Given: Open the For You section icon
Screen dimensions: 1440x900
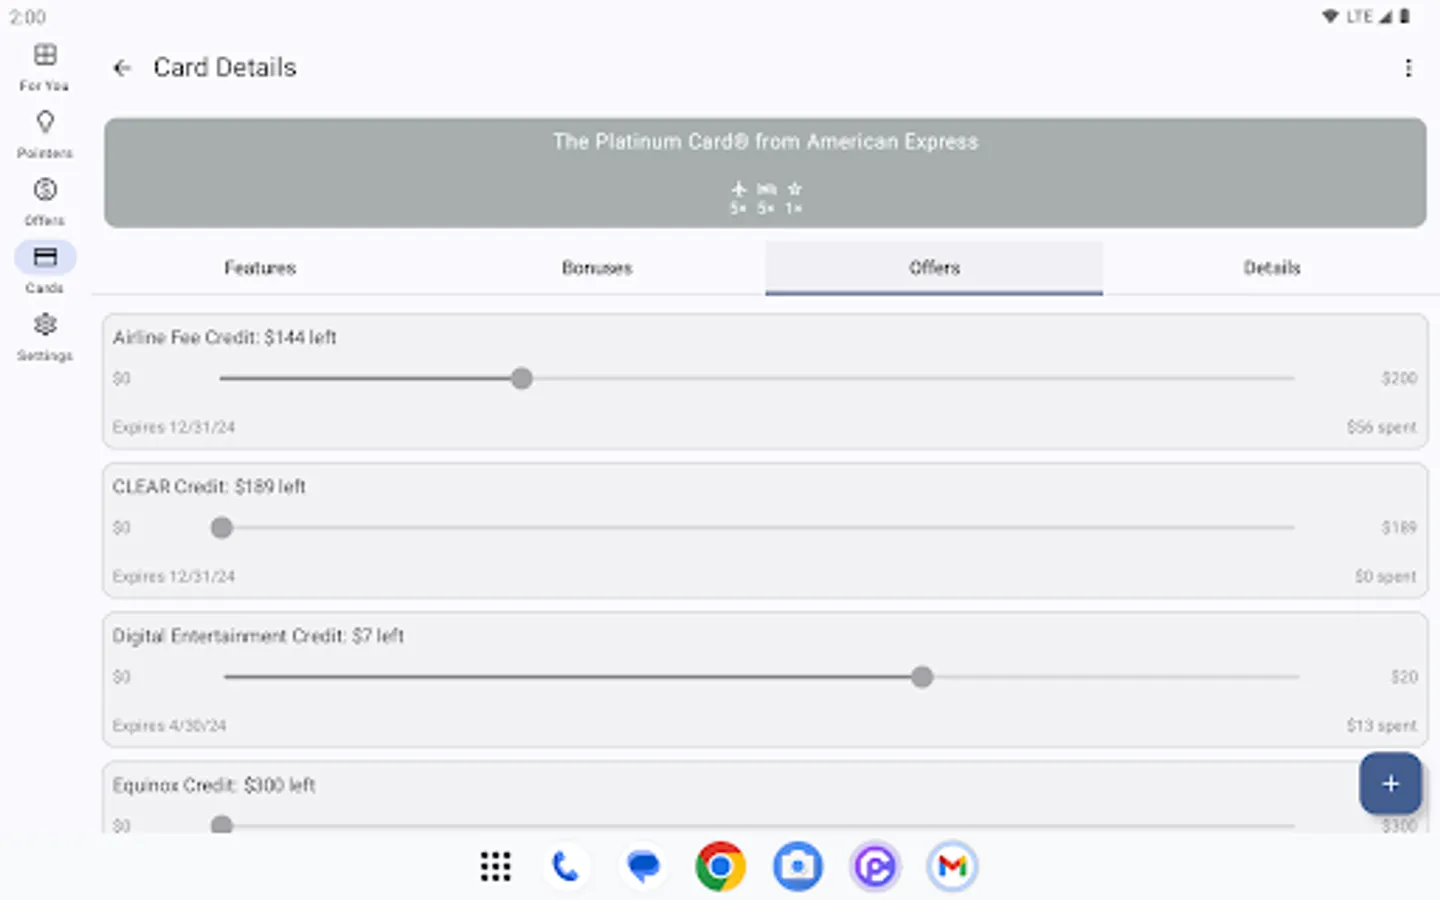Looking at the screenshot, I should [45, 54].
